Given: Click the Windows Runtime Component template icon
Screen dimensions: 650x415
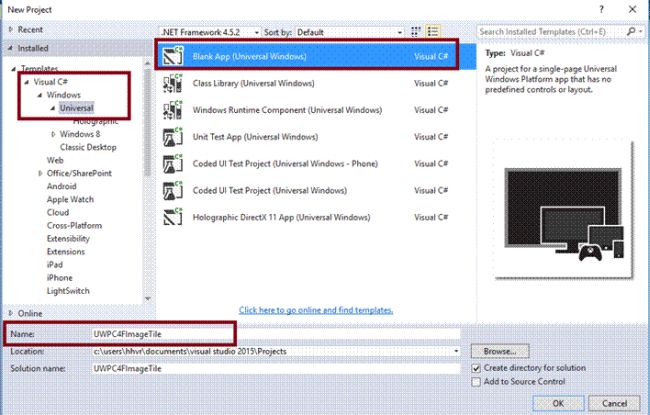Looking at the screenshot, I should coord(173,110).
